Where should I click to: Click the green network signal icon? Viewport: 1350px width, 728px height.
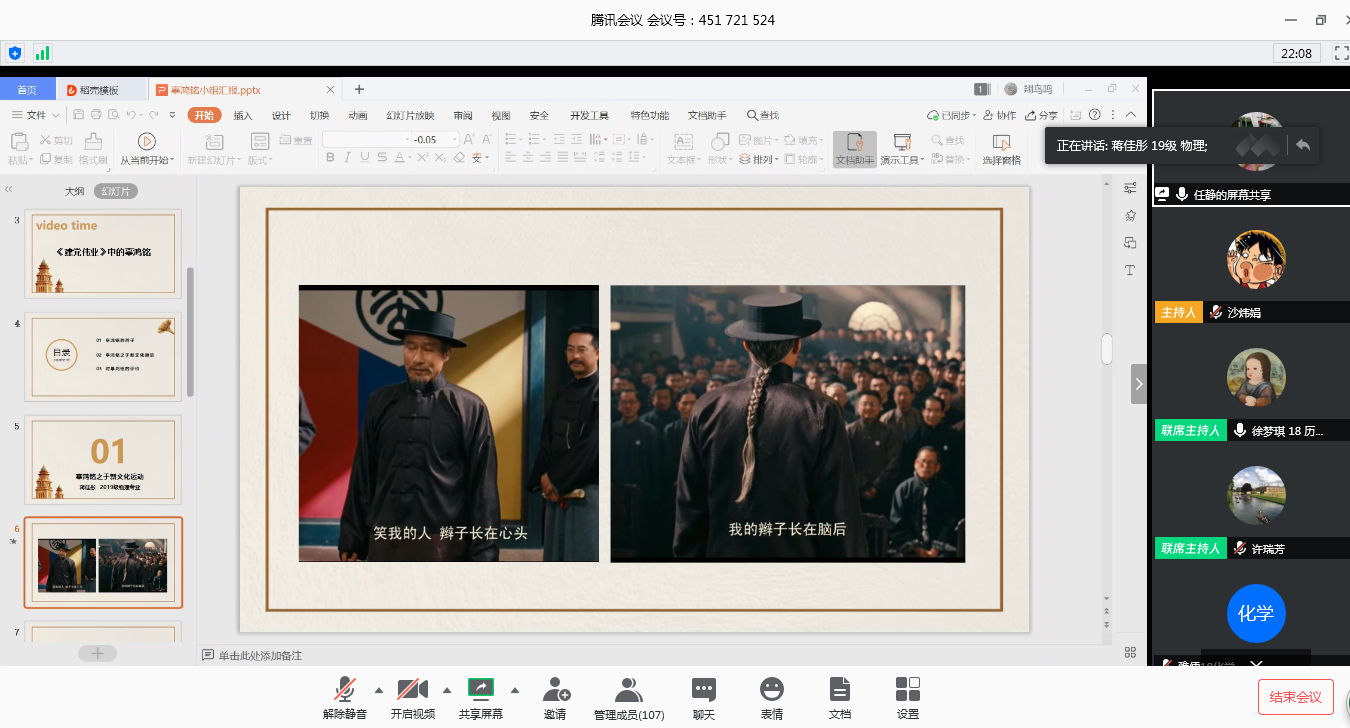click(42, 53)
